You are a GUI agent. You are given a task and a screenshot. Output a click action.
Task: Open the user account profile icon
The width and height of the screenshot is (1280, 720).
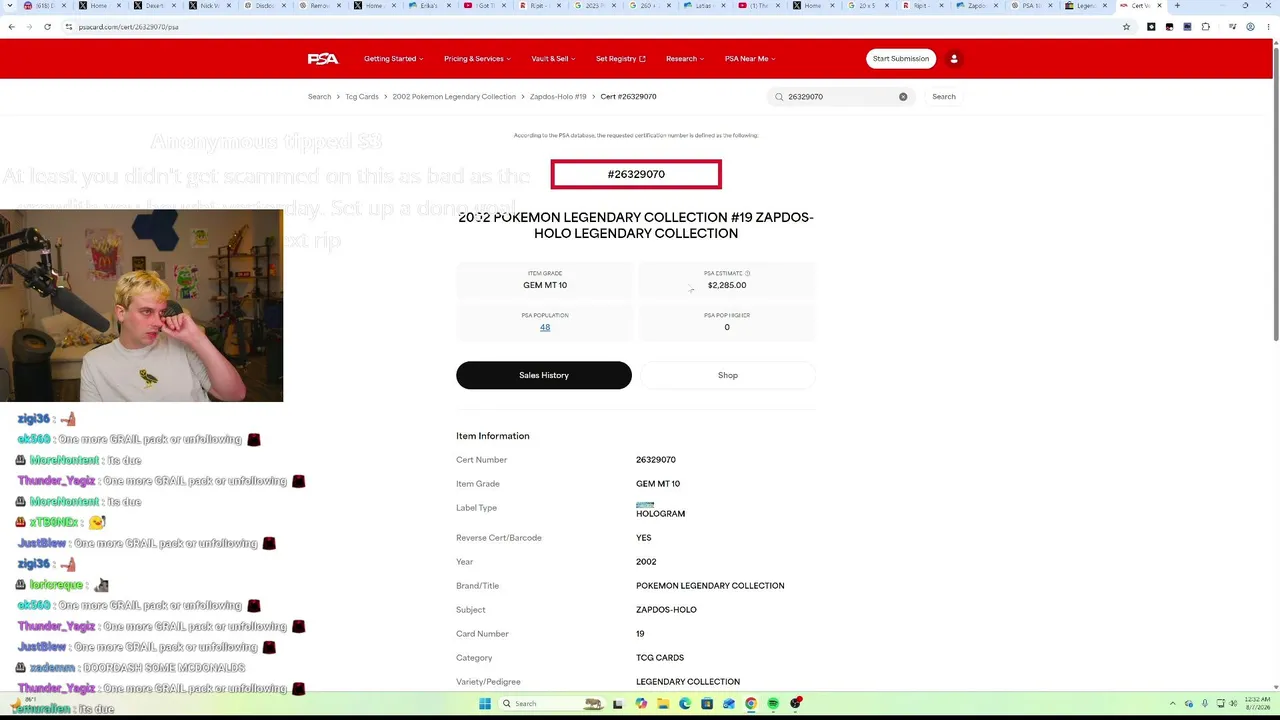[x=954, y=59]
